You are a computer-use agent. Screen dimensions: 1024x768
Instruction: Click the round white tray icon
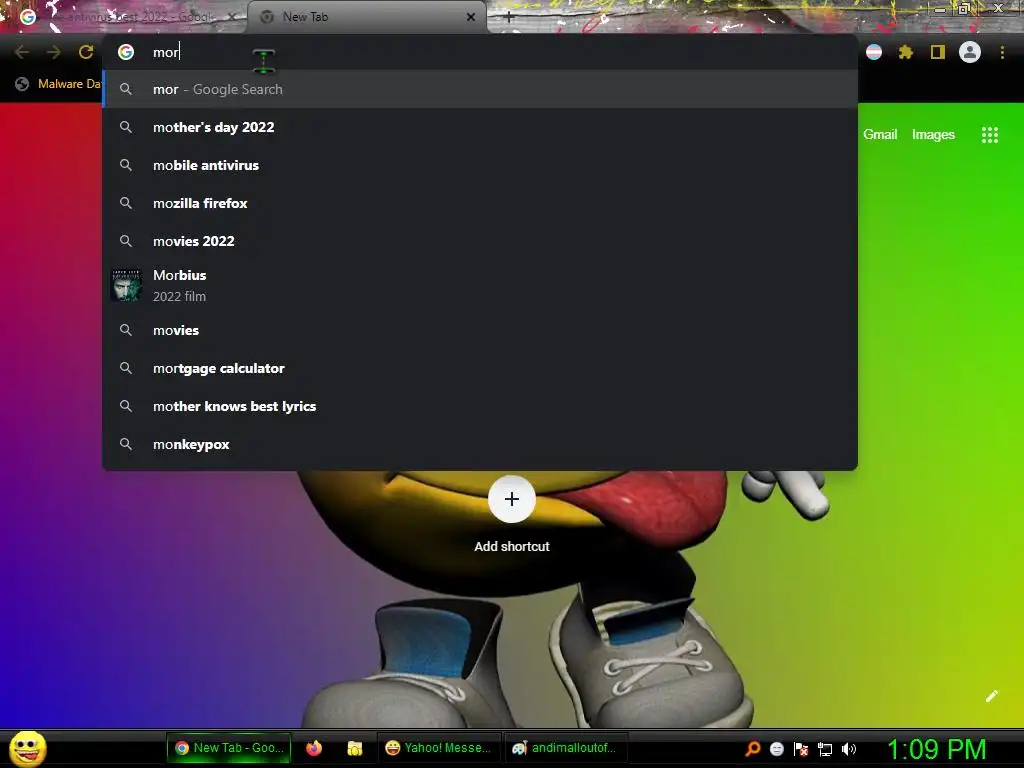click(776, 749)
